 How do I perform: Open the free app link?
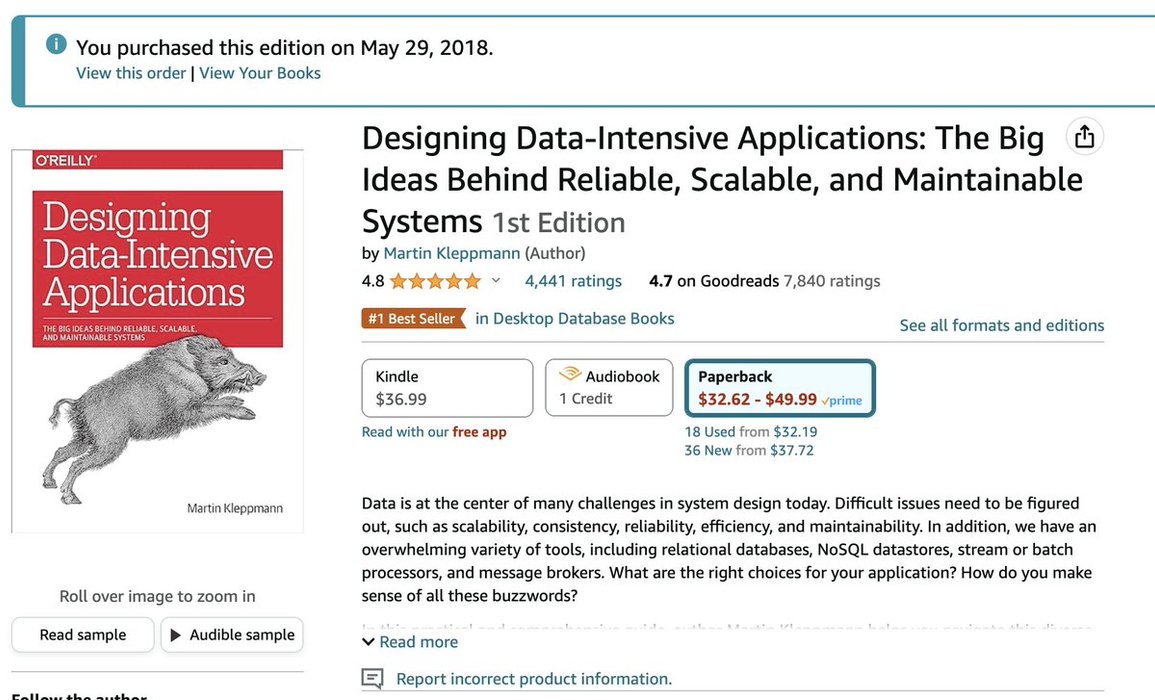coord(480,432)
